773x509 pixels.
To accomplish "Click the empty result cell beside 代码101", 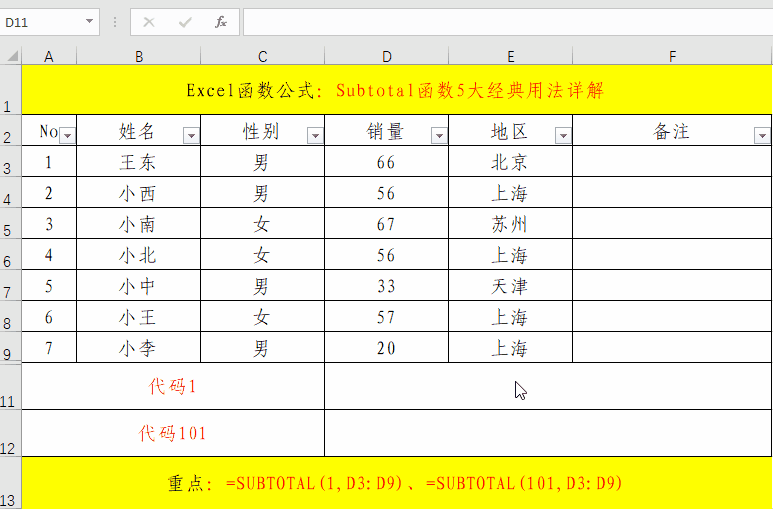I will pos(548,434).
